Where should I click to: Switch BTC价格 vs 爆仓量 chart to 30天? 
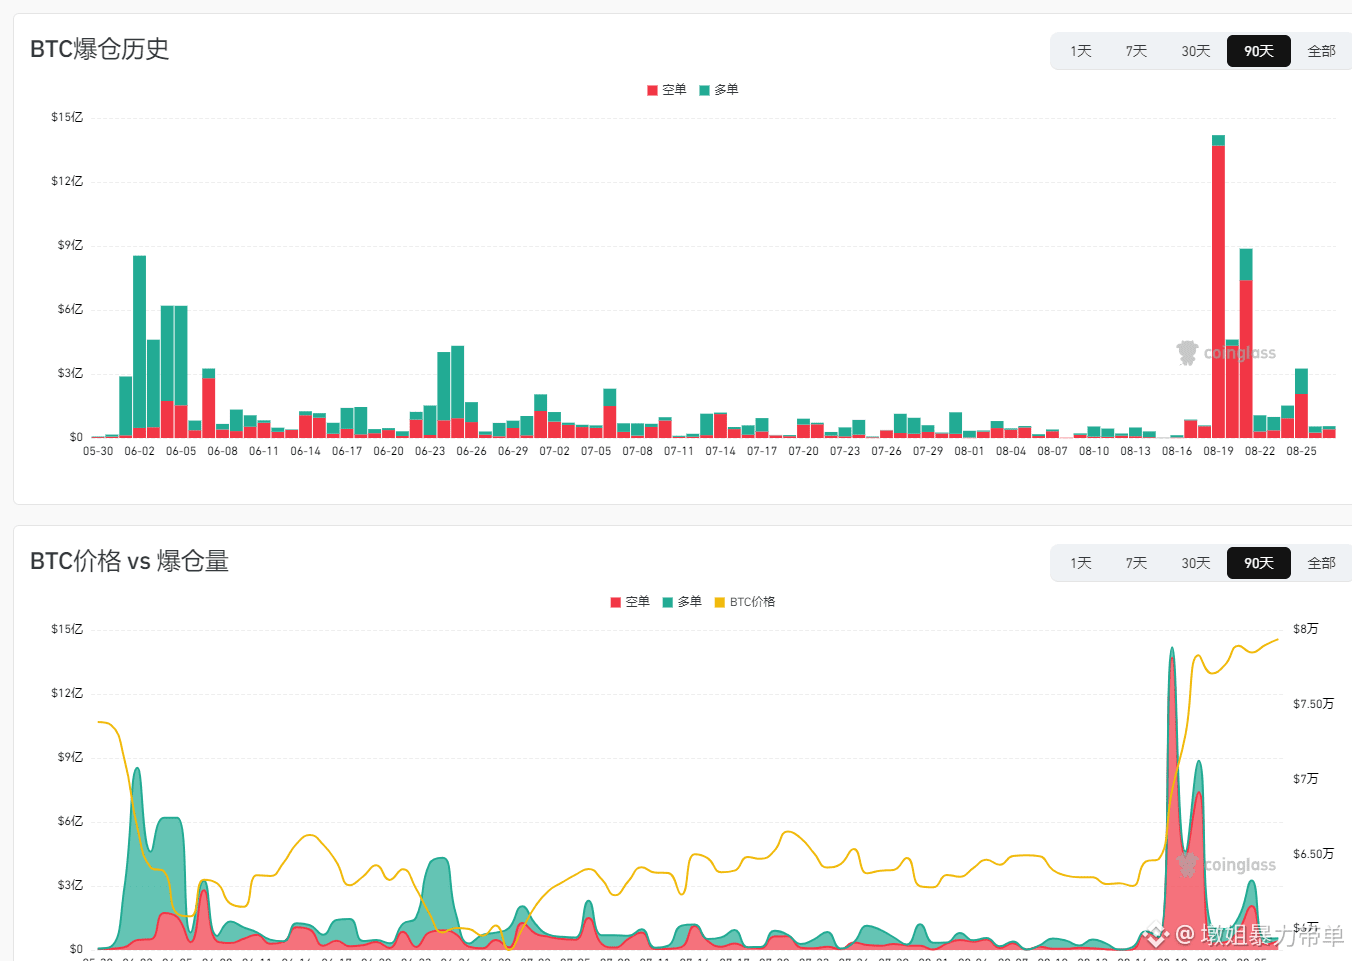click(x=1196, y=563)
